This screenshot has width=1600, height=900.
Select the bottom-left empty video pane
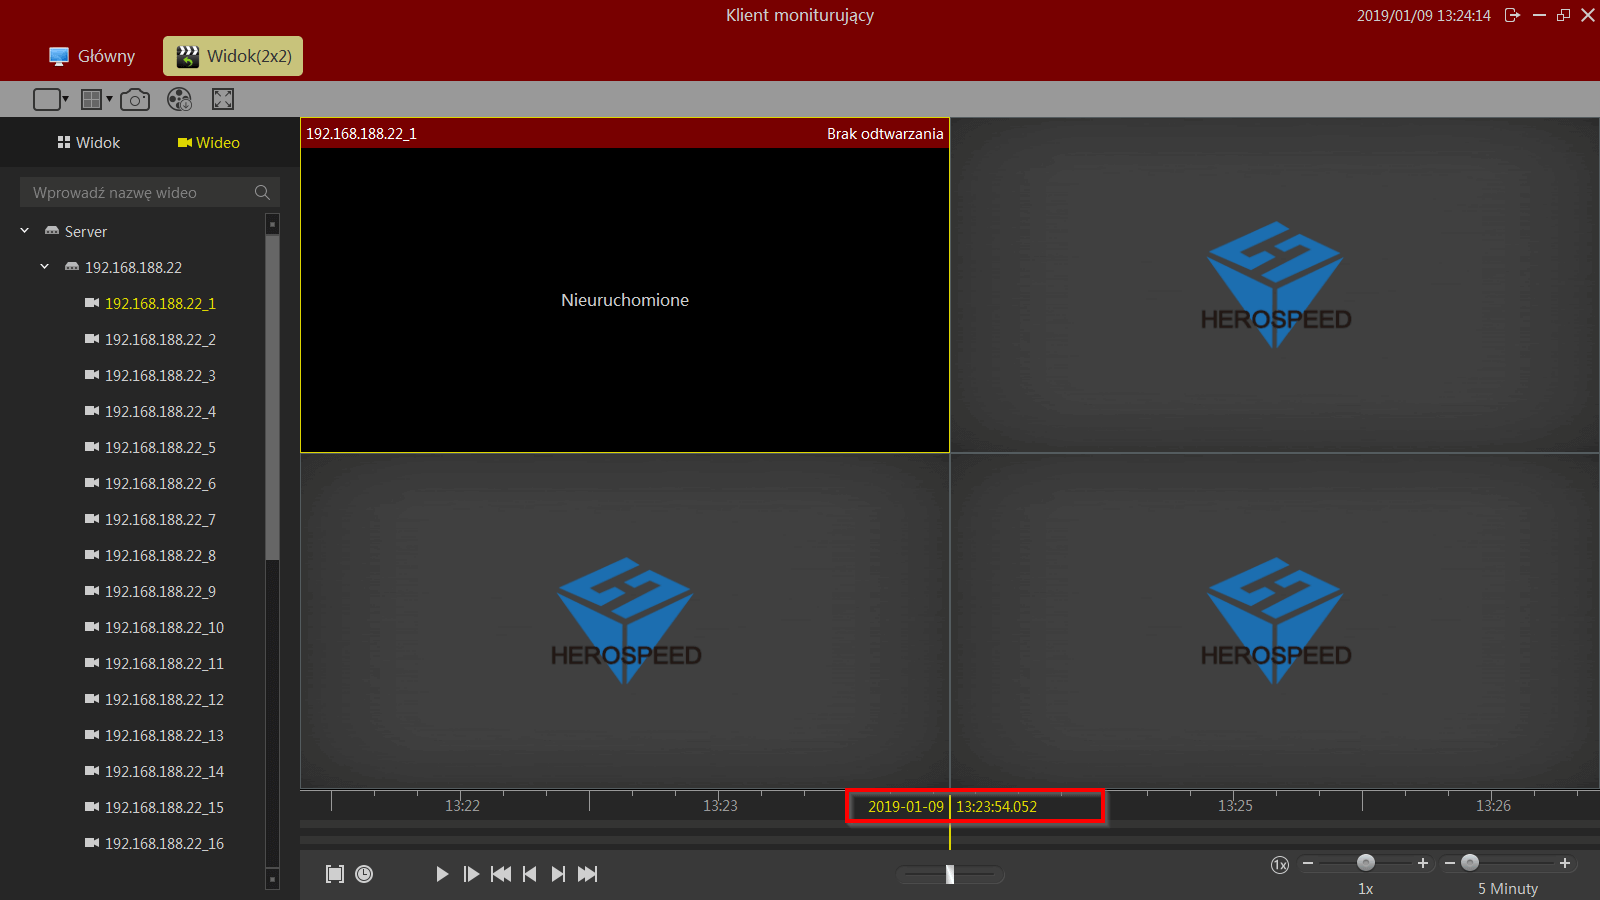(625, 621)
